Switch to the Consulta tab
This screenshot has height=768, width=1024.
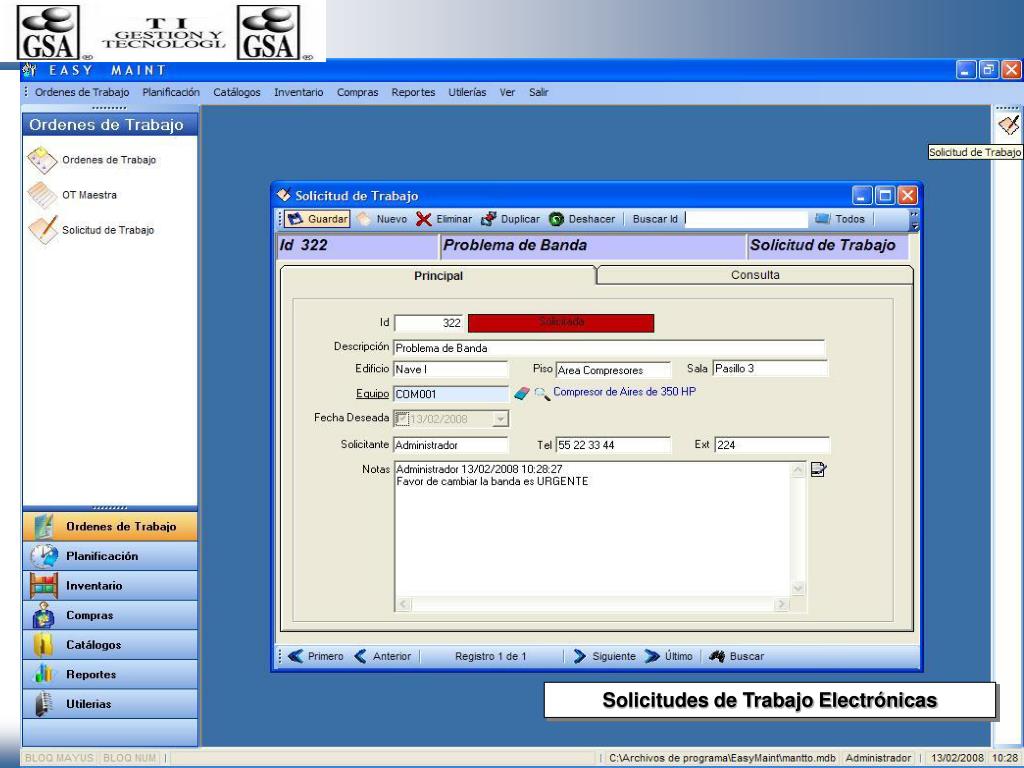755,275
